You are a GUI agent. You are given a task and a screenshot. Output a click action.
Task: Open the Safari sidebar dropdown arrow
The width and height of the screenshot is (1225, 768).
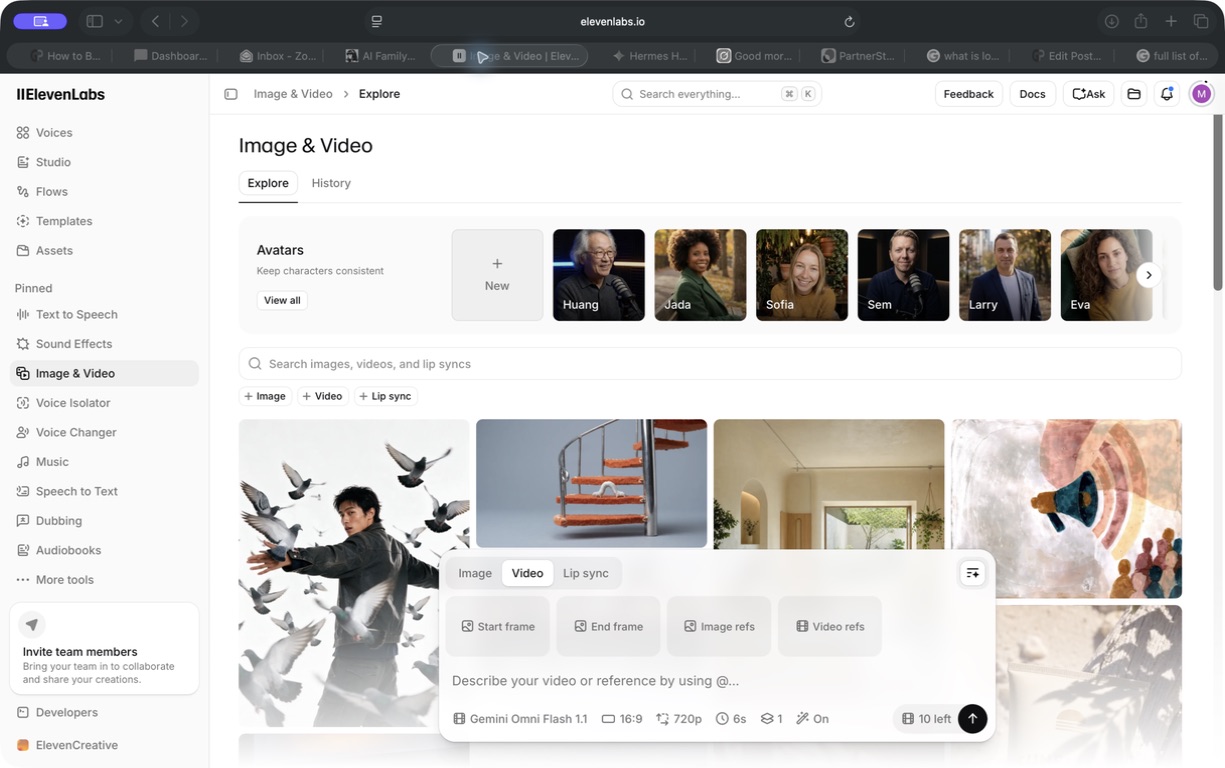(119, 21)
